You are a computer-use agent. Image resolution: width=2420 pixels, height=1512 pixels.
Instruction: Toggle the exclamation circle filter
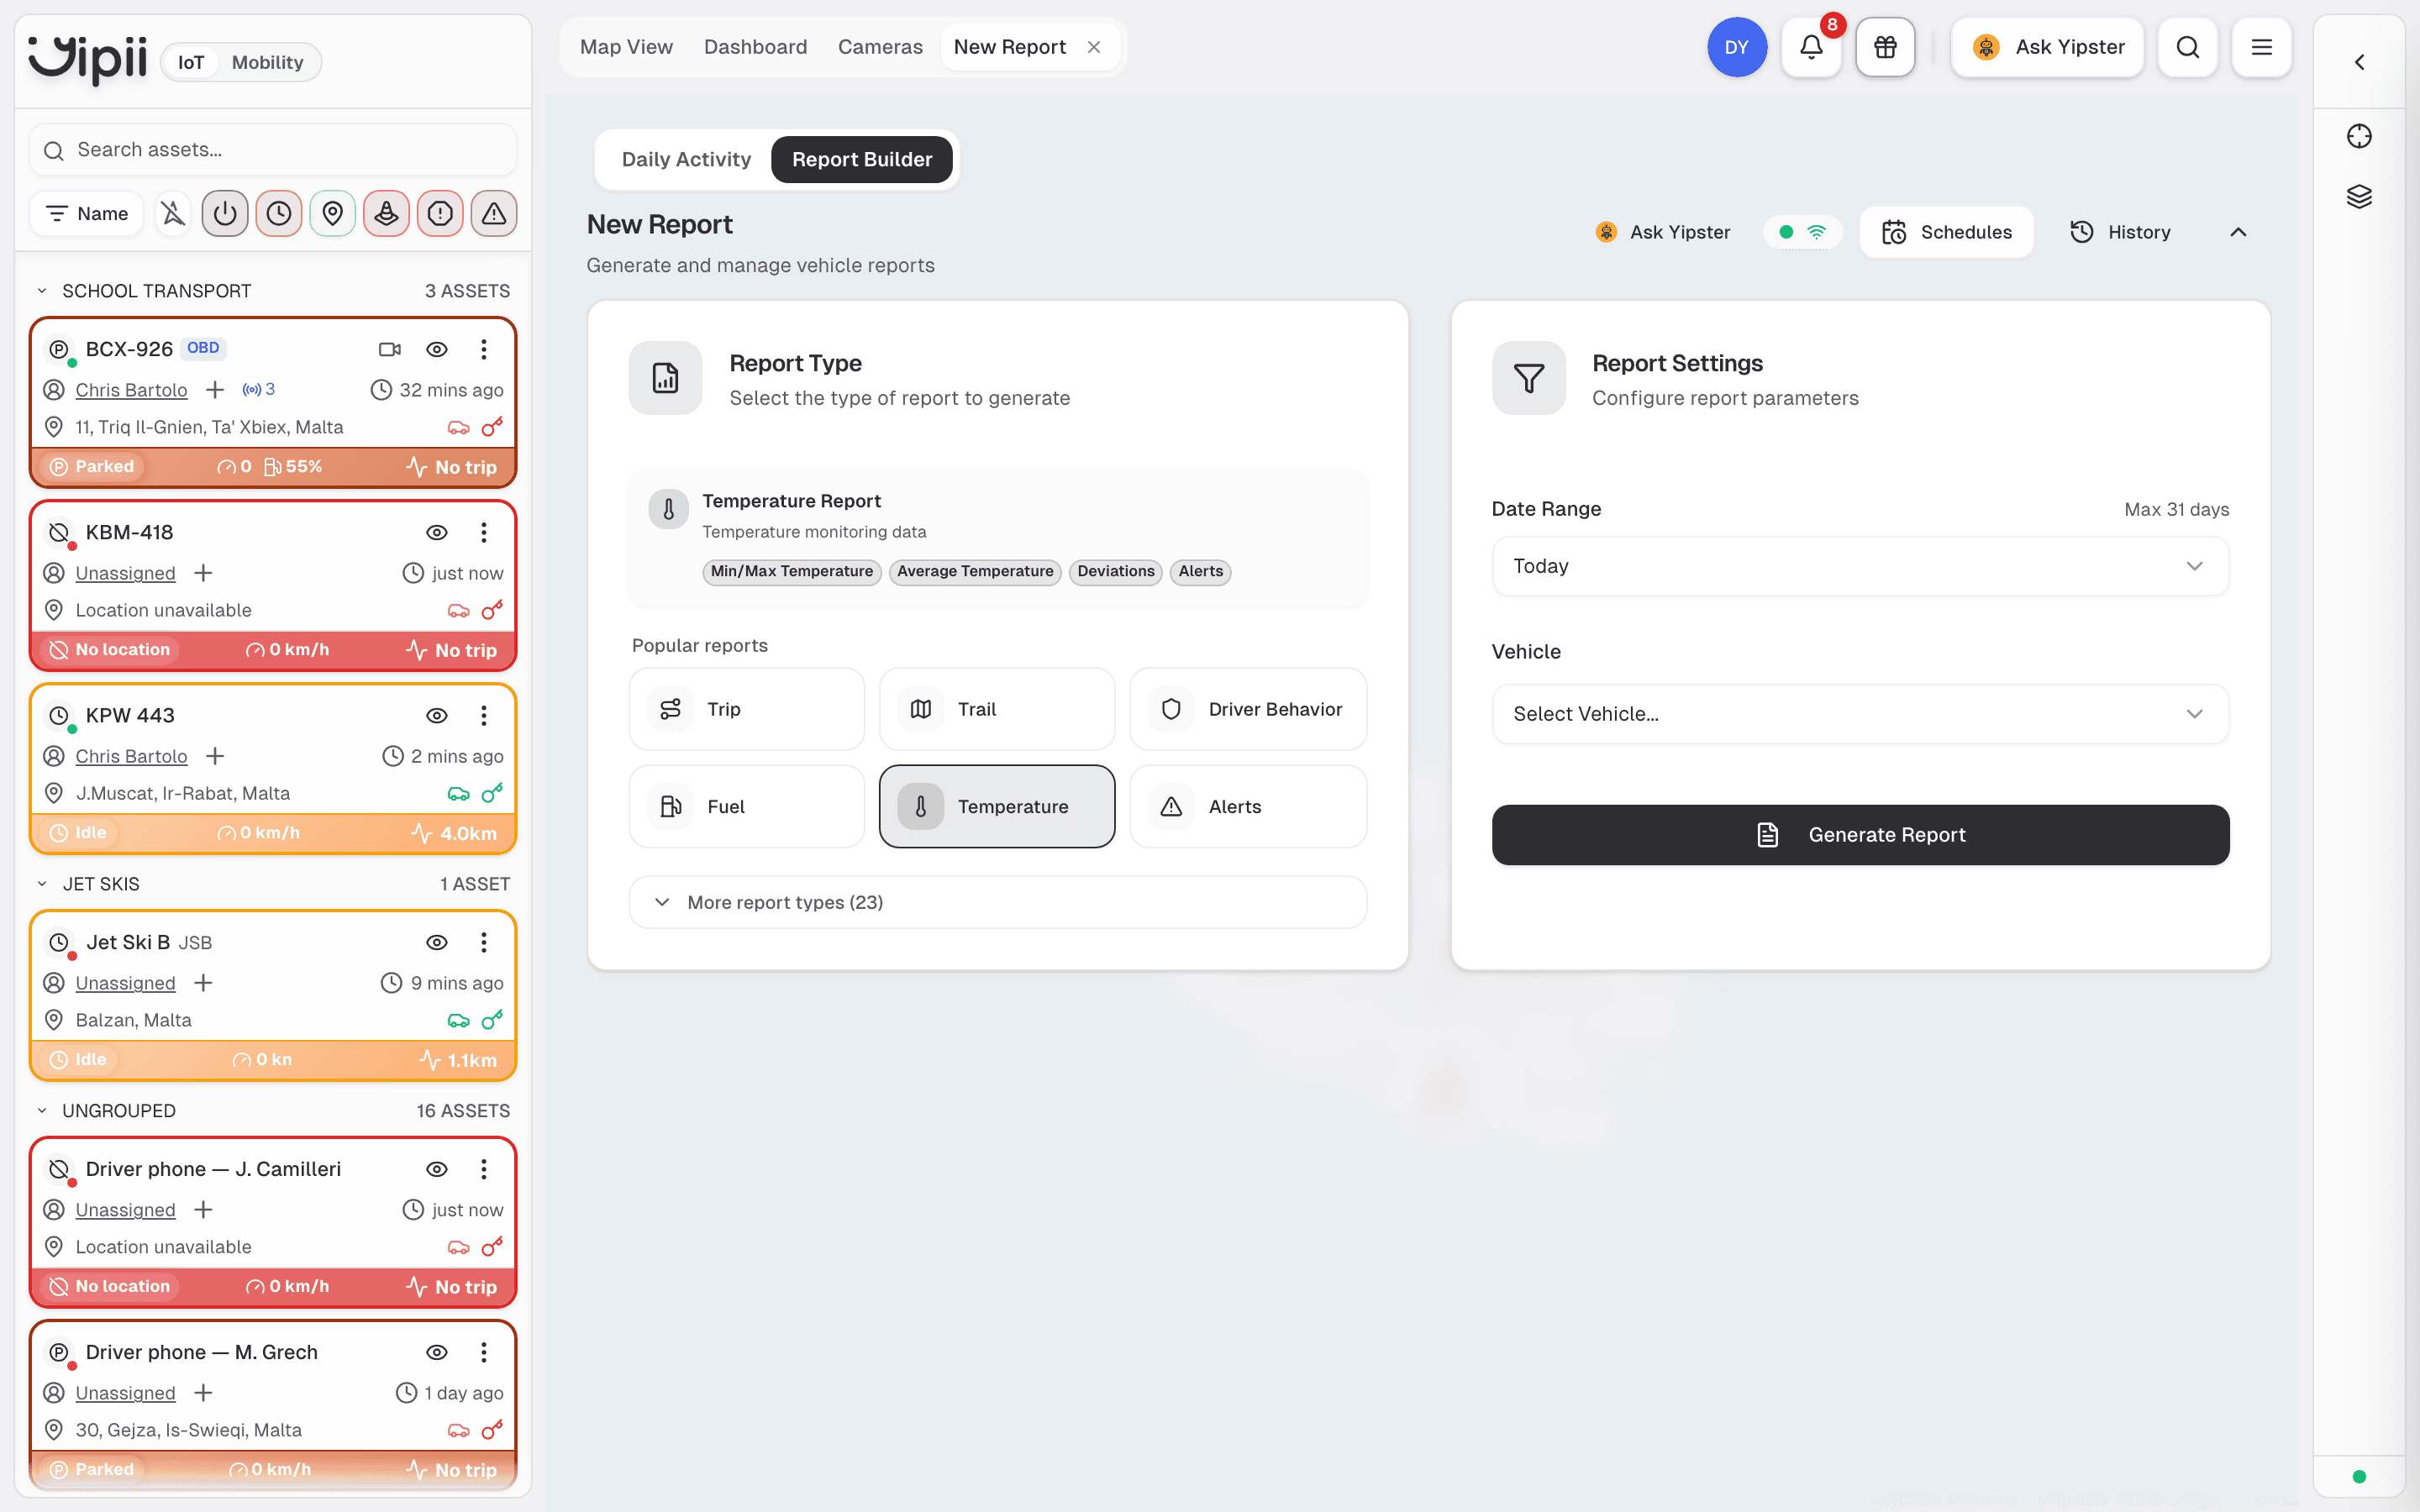[x=440, y=213]
